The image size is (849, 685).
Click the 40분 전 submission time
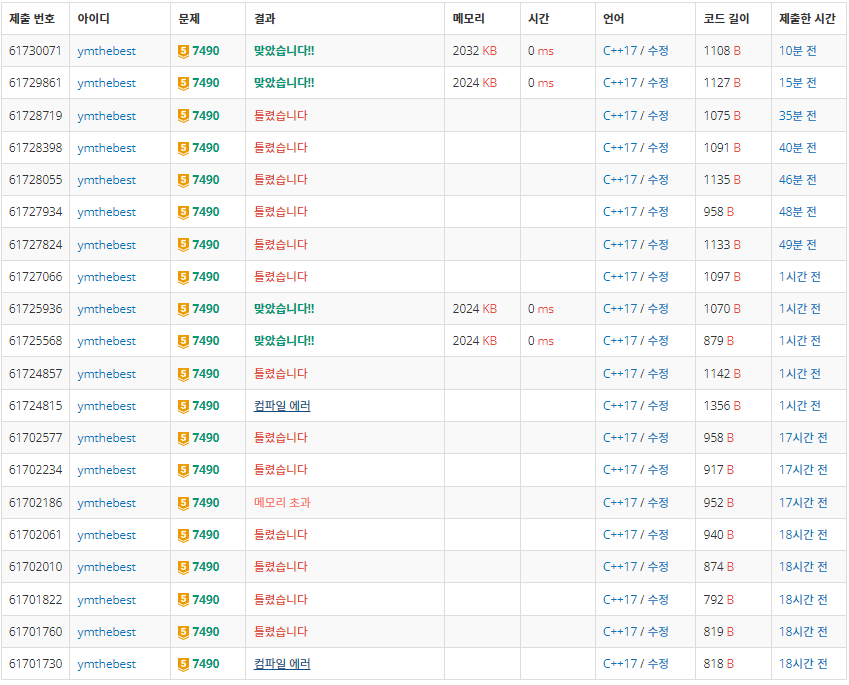[x=797, y=147]
